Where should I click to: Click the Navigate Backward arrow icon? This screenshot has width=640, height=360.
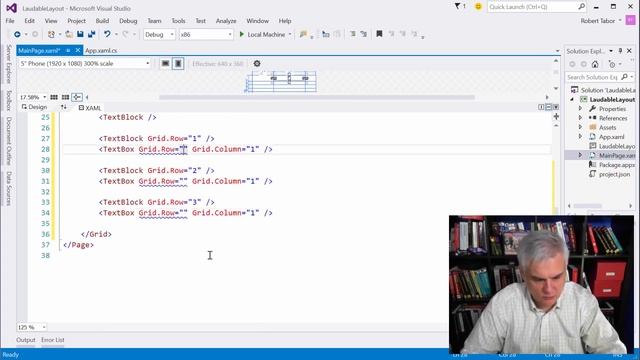(x=17, y=35)
